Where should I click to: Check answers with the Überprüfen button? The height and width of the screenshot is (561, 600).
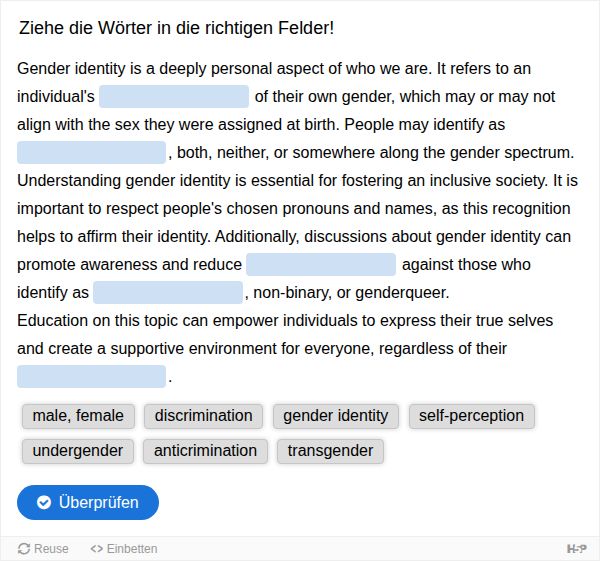click(x=88, y=502)
